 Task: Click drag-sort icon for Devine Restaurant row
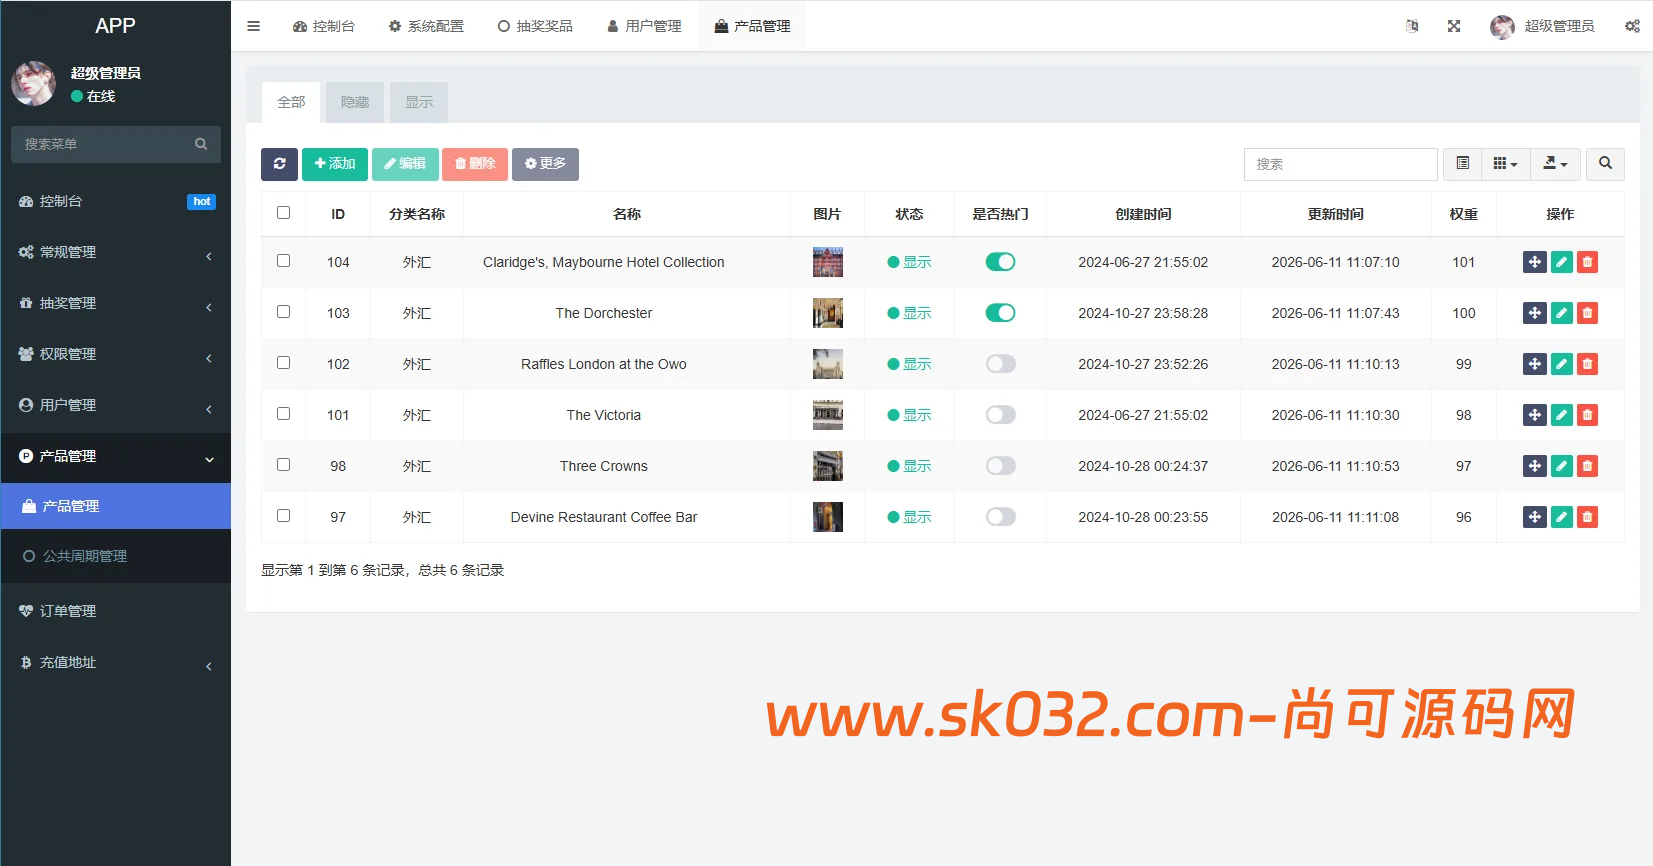(x=1535, y=517)
